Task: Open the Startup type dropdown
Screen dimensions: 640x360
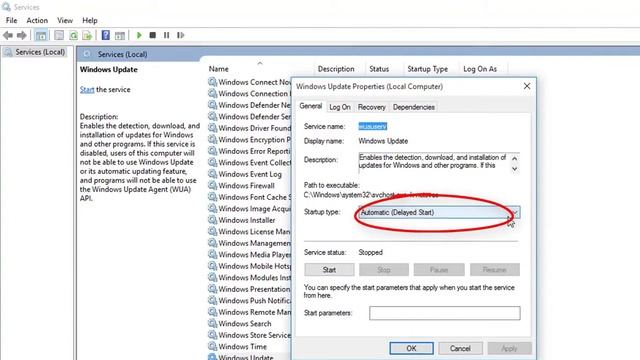Action: pyautogui.click(x=439, y=212)
